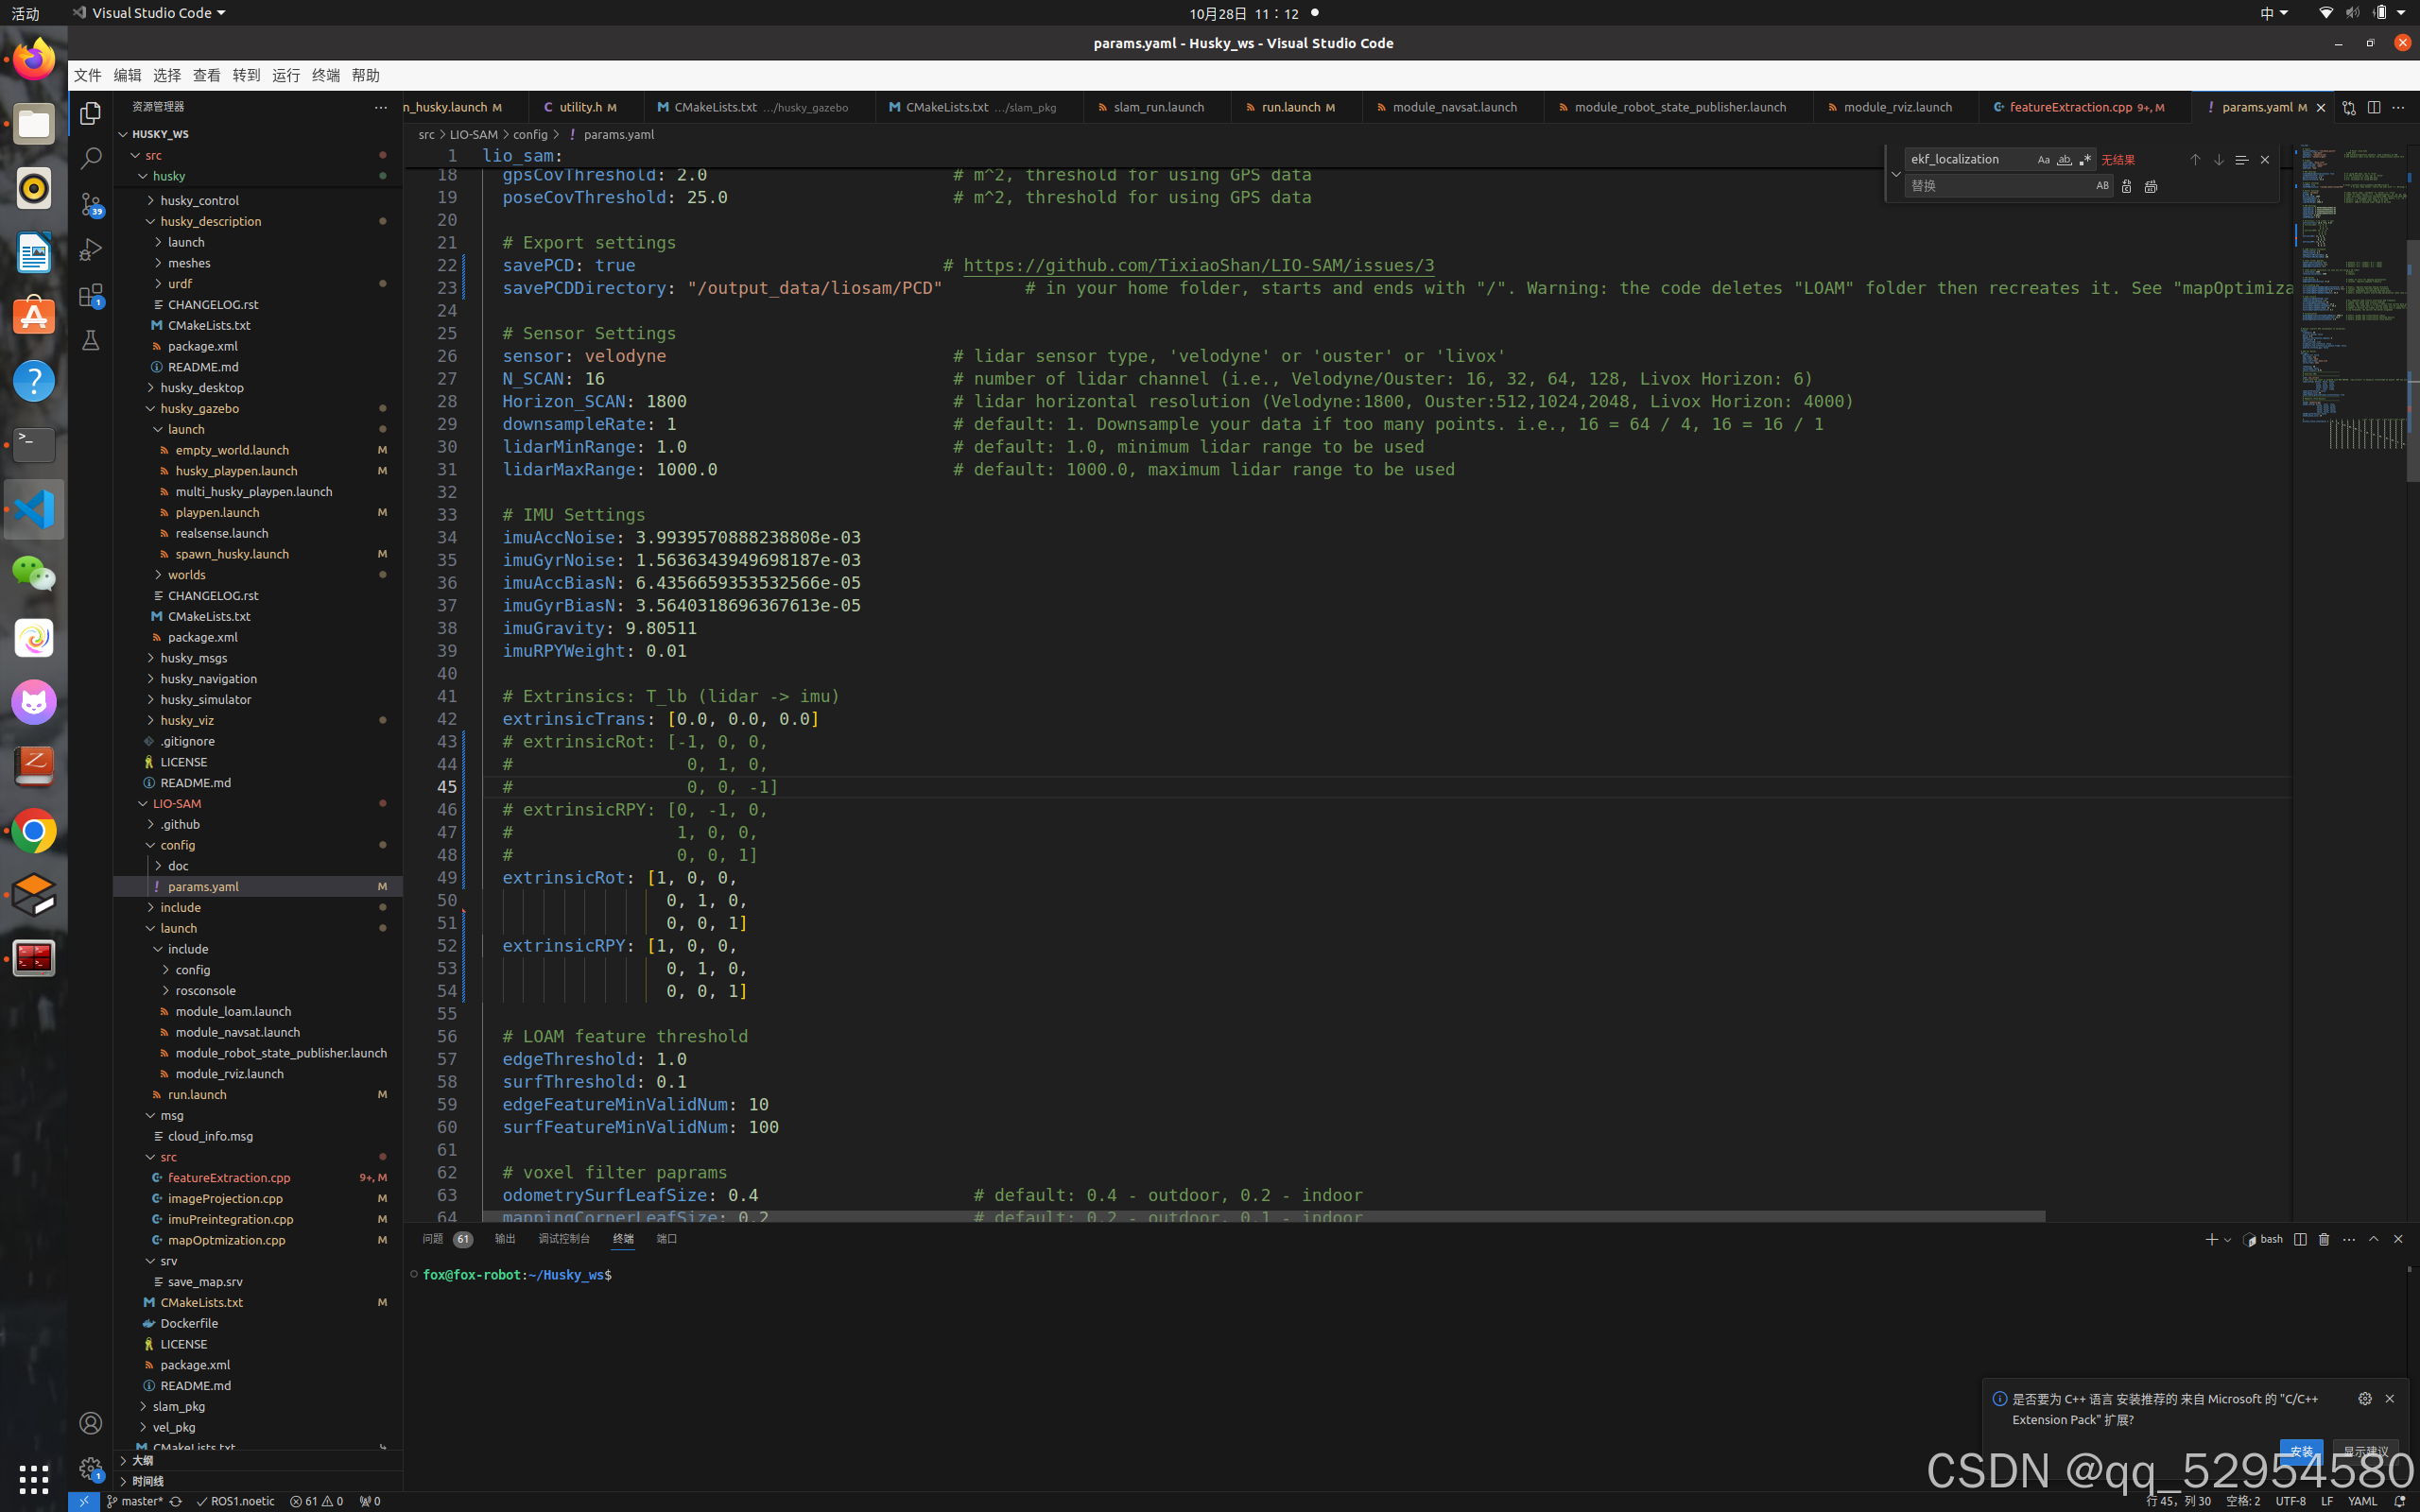
Task: Open Source Control view with 39 changes
Action: [90, 204]
